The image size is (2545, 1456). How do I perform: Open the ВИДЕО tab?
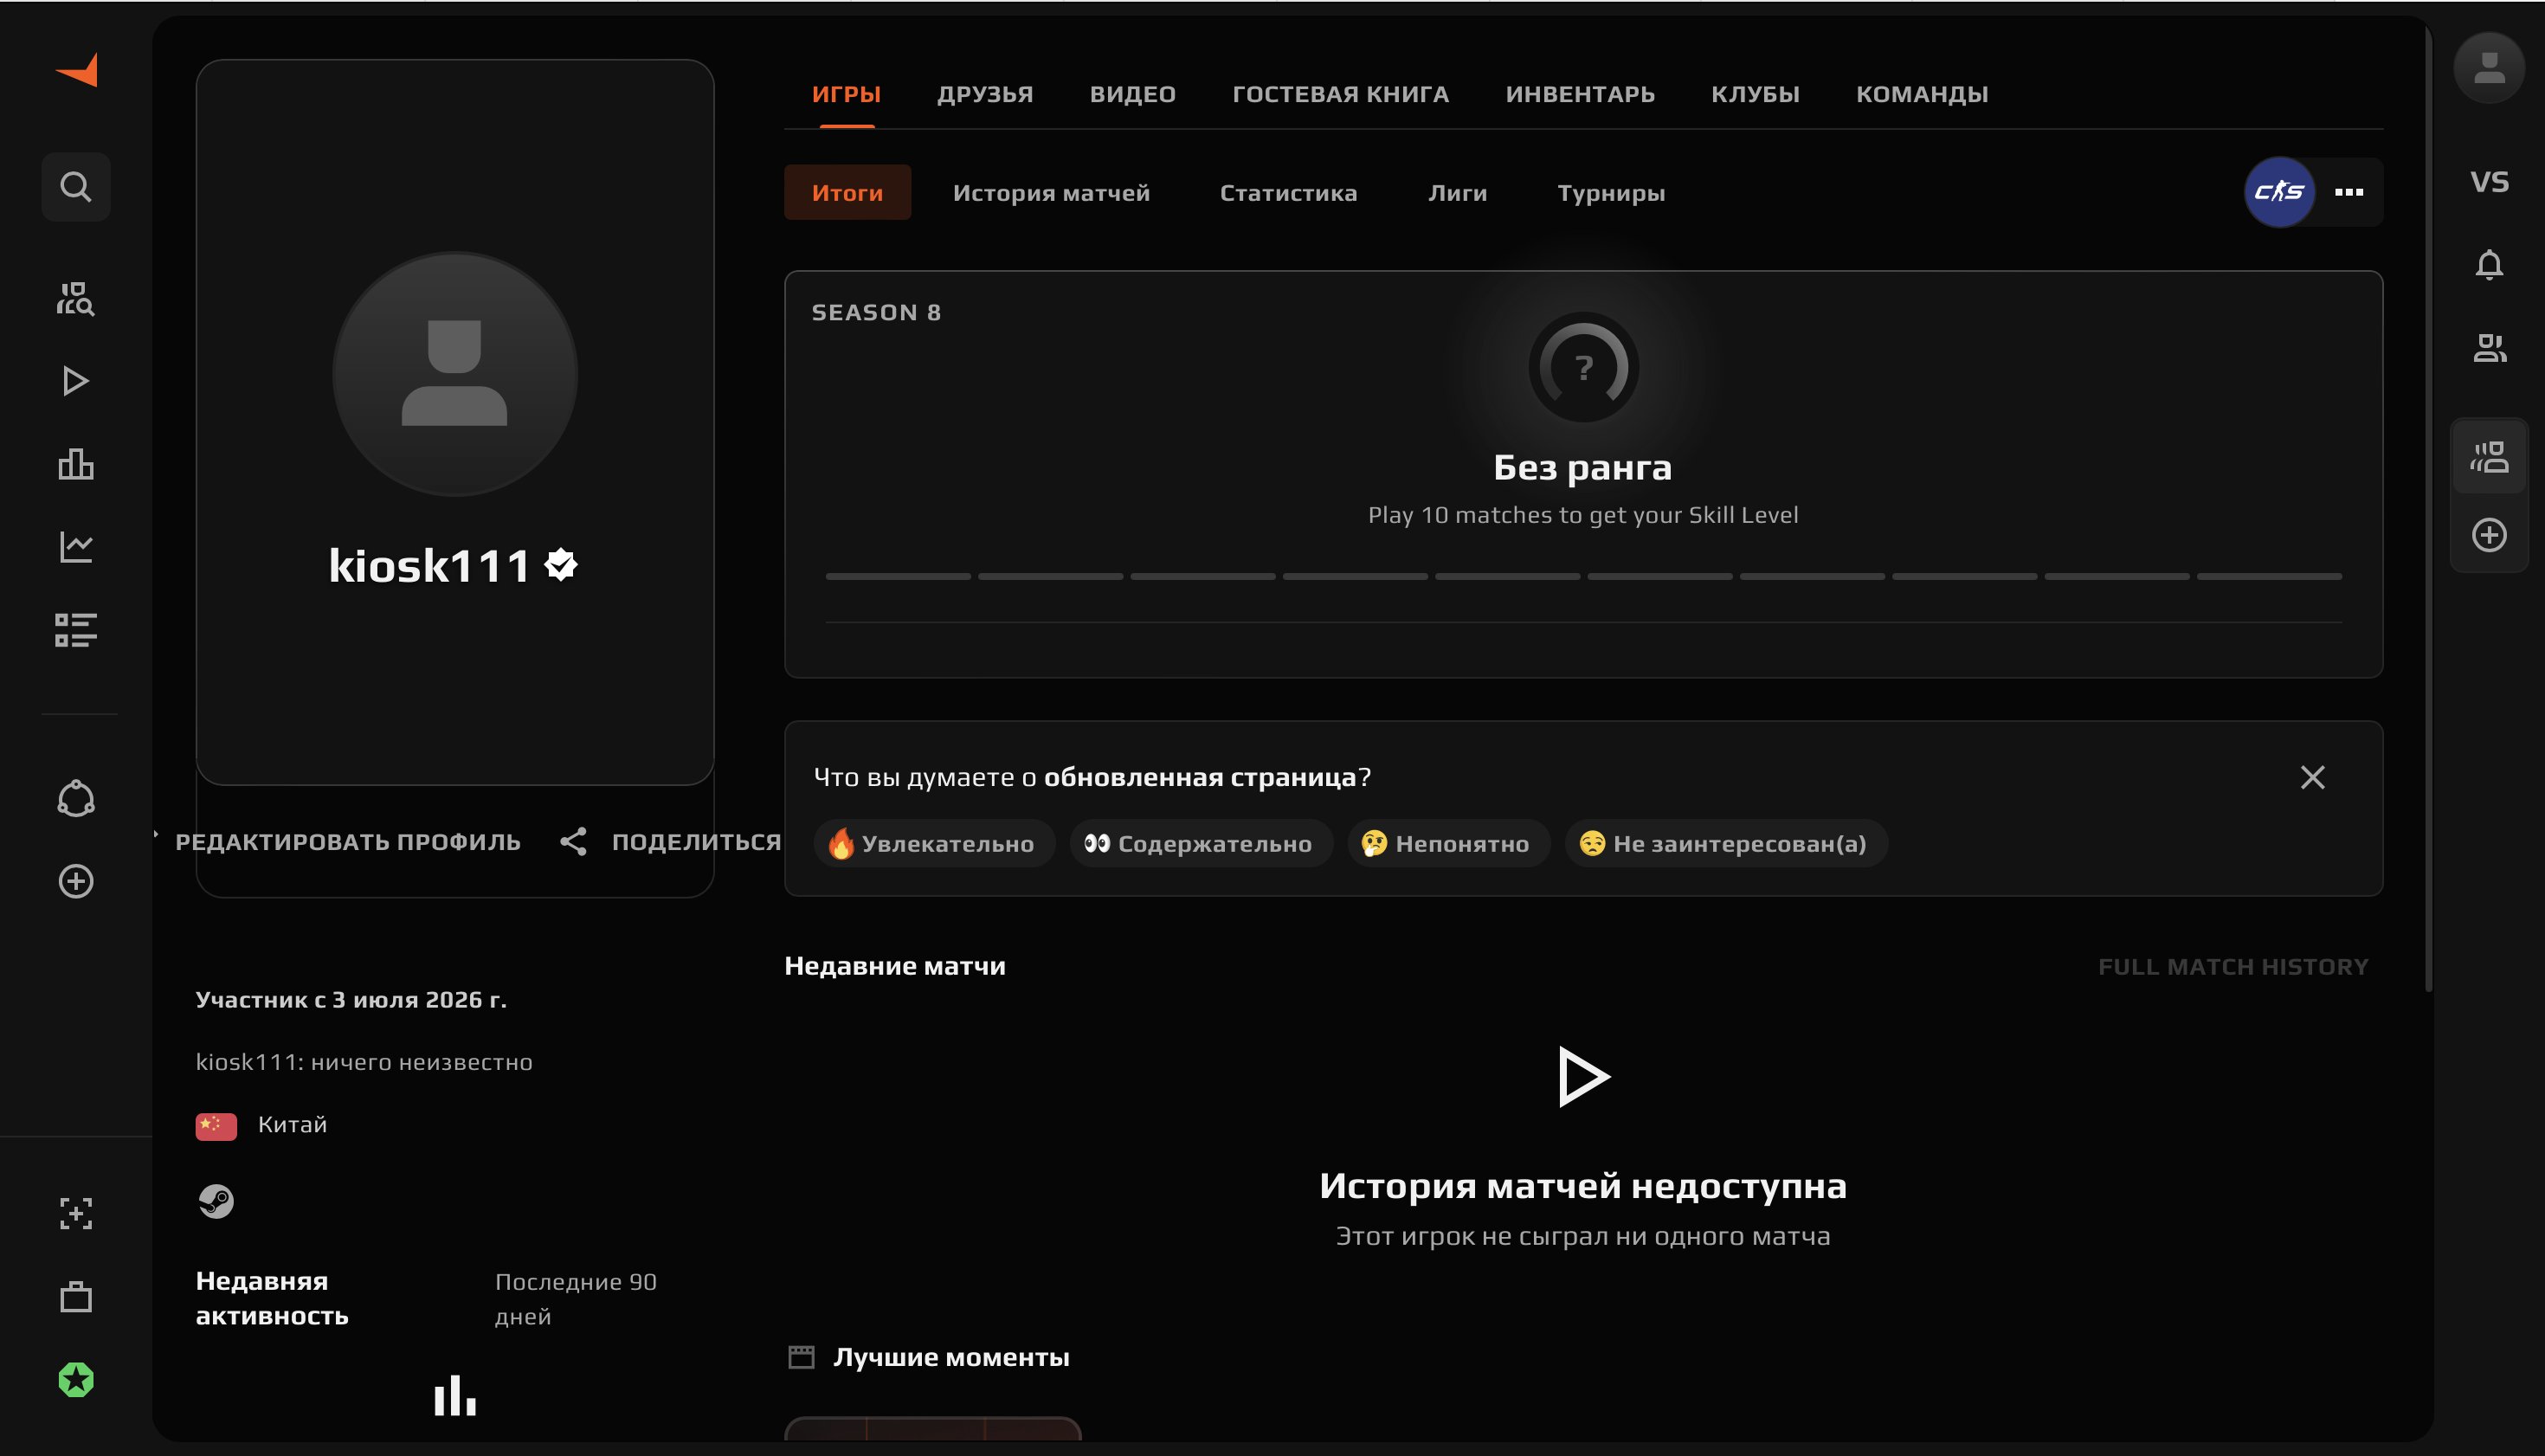coord(1132,94)
